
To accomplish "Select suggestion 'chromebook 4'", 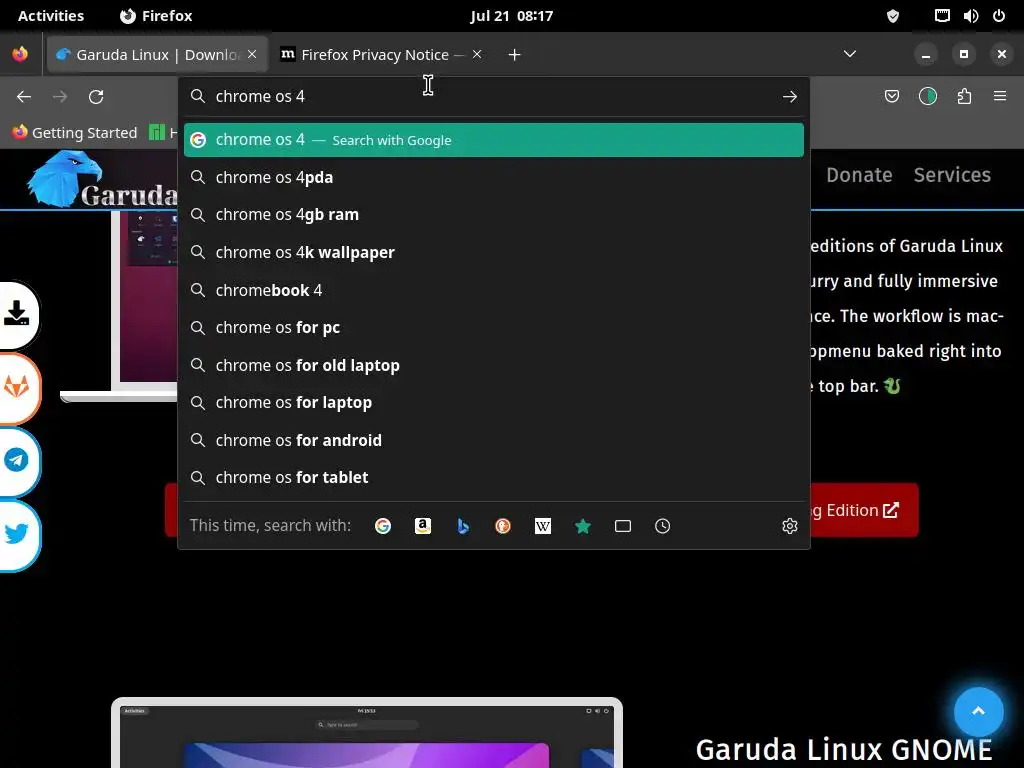I will 494,290.
